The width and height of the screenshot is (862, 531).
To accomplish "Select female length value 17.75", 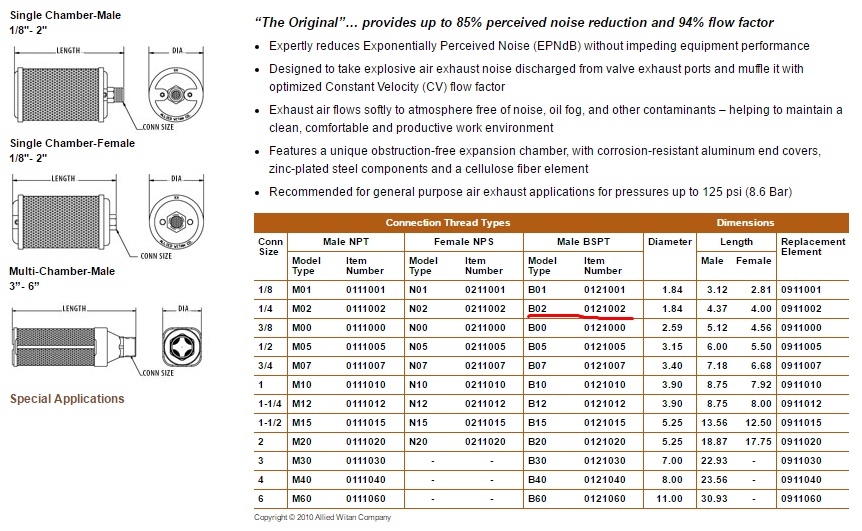I will (759, 442).
